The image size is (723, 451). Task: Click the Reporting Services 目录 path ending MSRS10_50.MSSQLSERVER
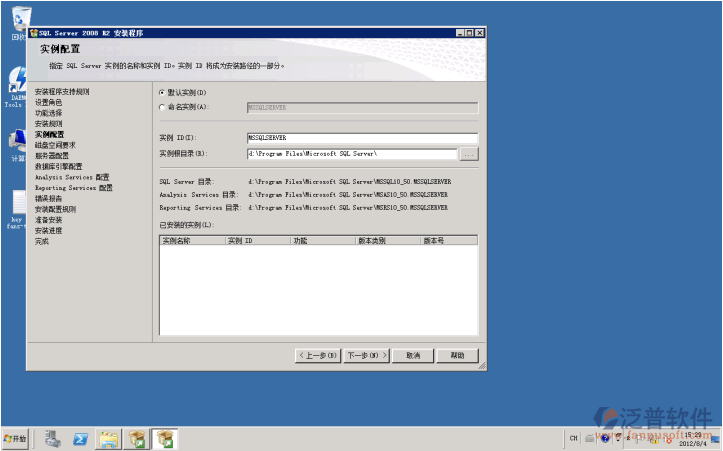point(348,208)
